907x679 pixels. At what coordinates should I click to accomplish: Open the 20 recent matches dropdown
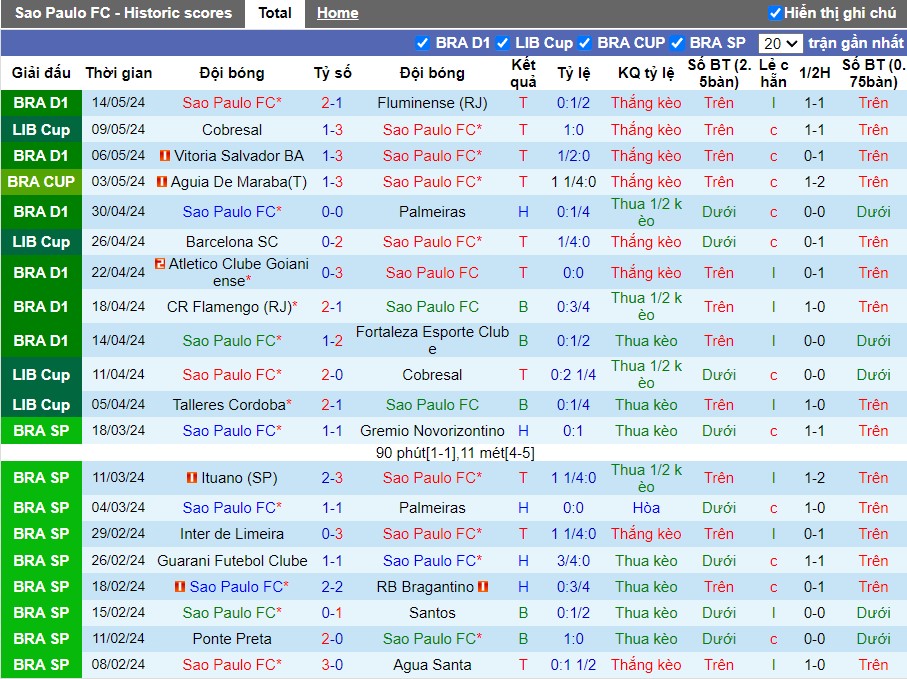tap(780, 43)
